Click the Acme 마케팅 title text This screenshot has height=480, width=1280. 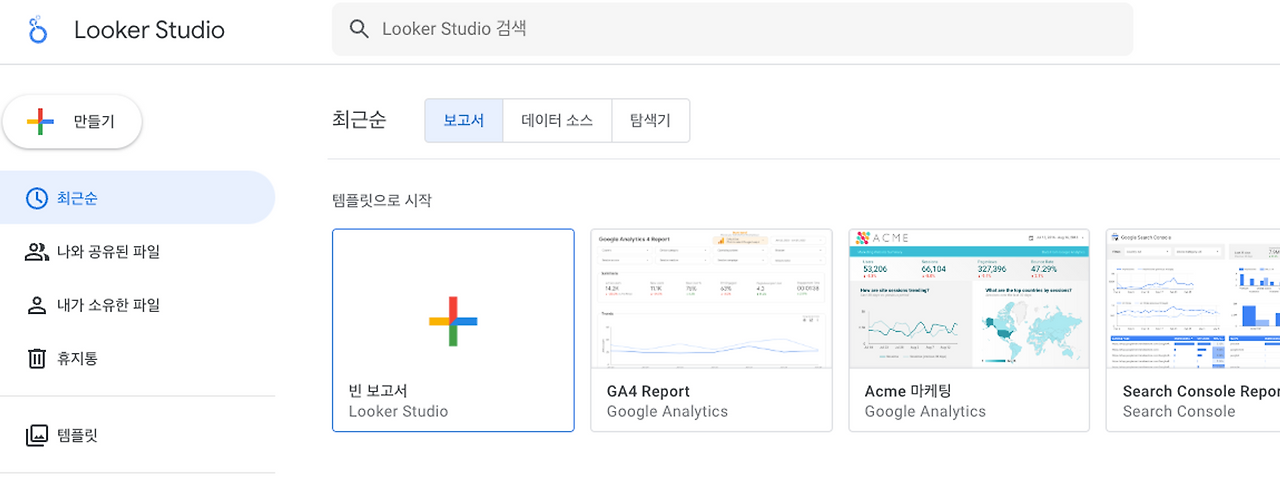[x=908, y=391]
